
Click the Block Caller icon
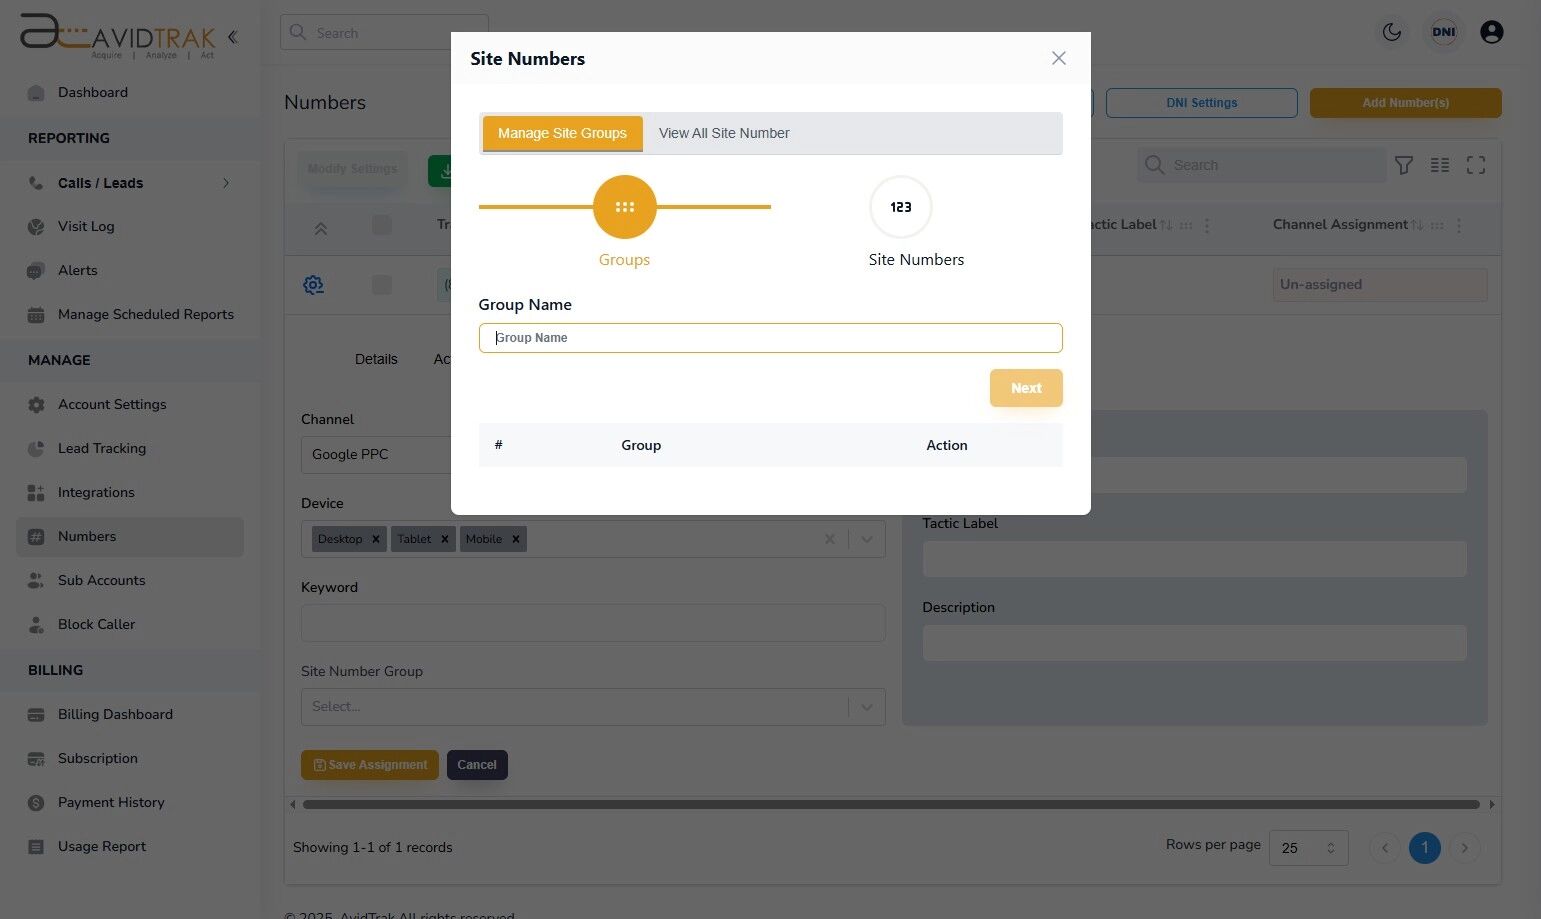[36, 625]
